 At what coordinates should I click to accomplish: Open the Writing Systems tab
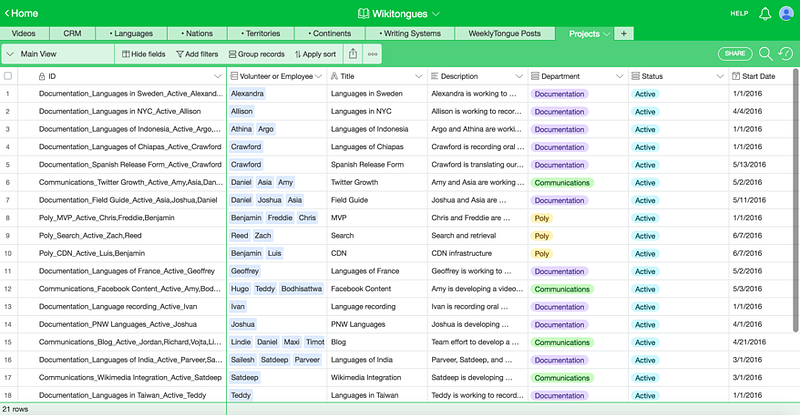coord(410,34)
